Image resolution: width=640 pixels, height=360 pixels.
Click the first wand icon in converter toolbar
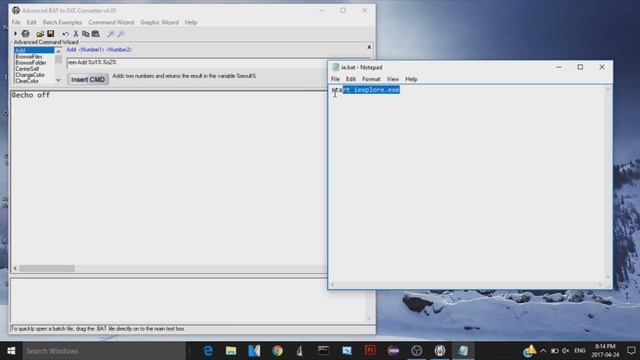click(x=111, y=34)
